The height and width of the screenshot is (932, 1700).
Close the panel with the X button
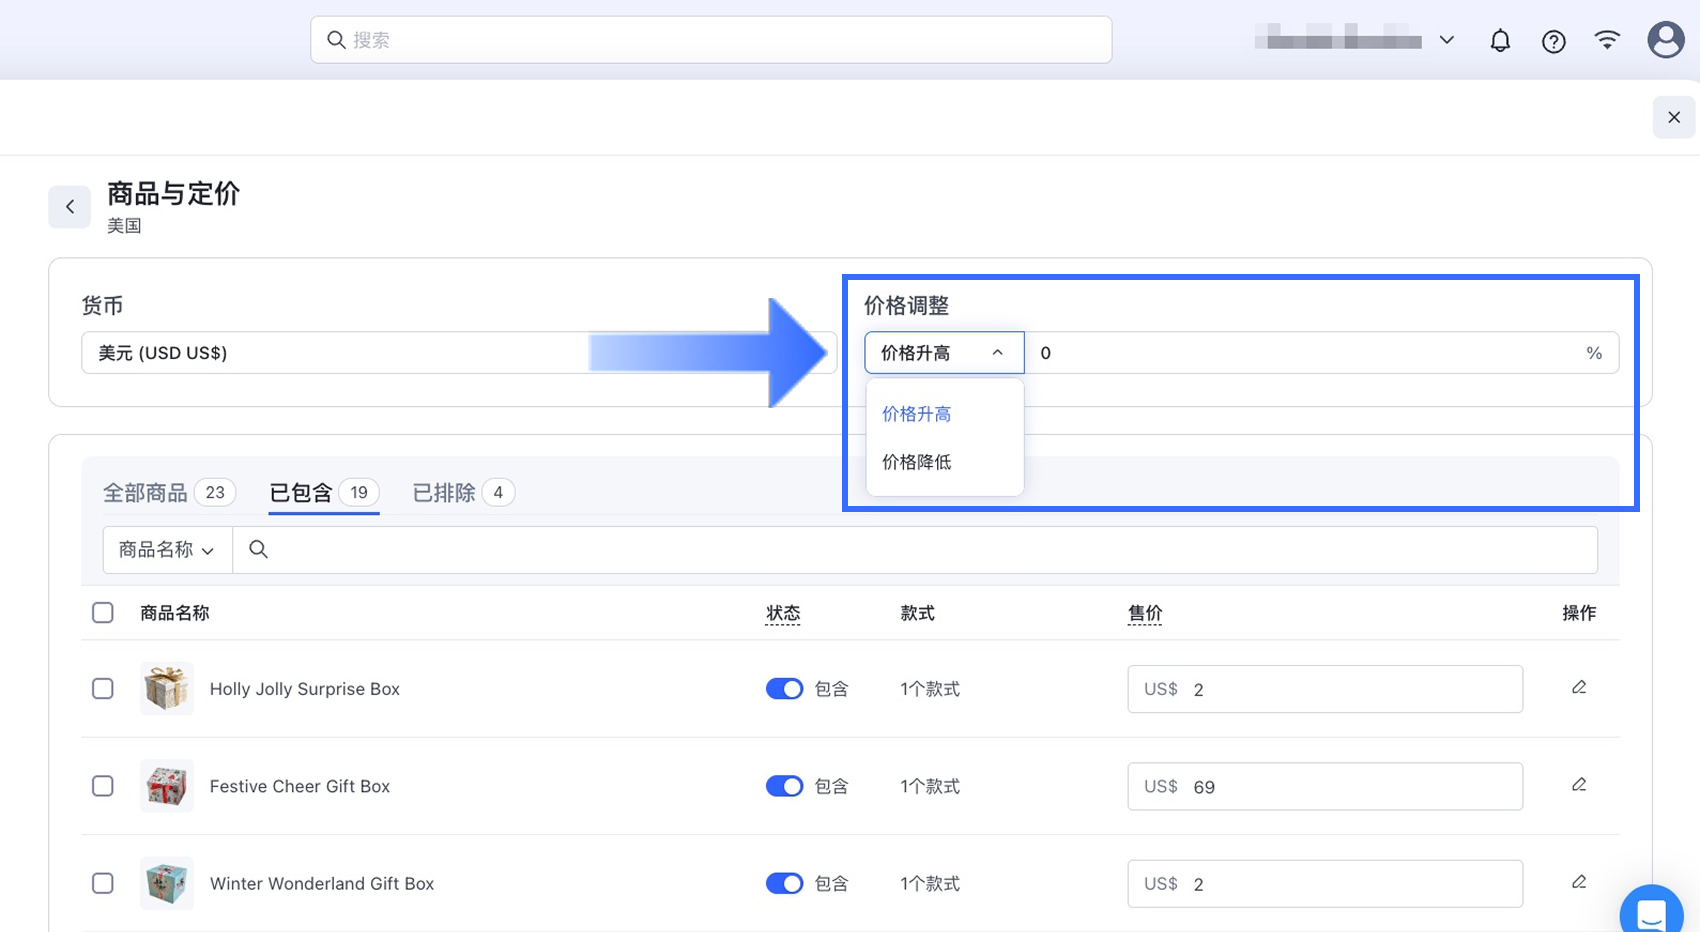(x=1674, y=117)
